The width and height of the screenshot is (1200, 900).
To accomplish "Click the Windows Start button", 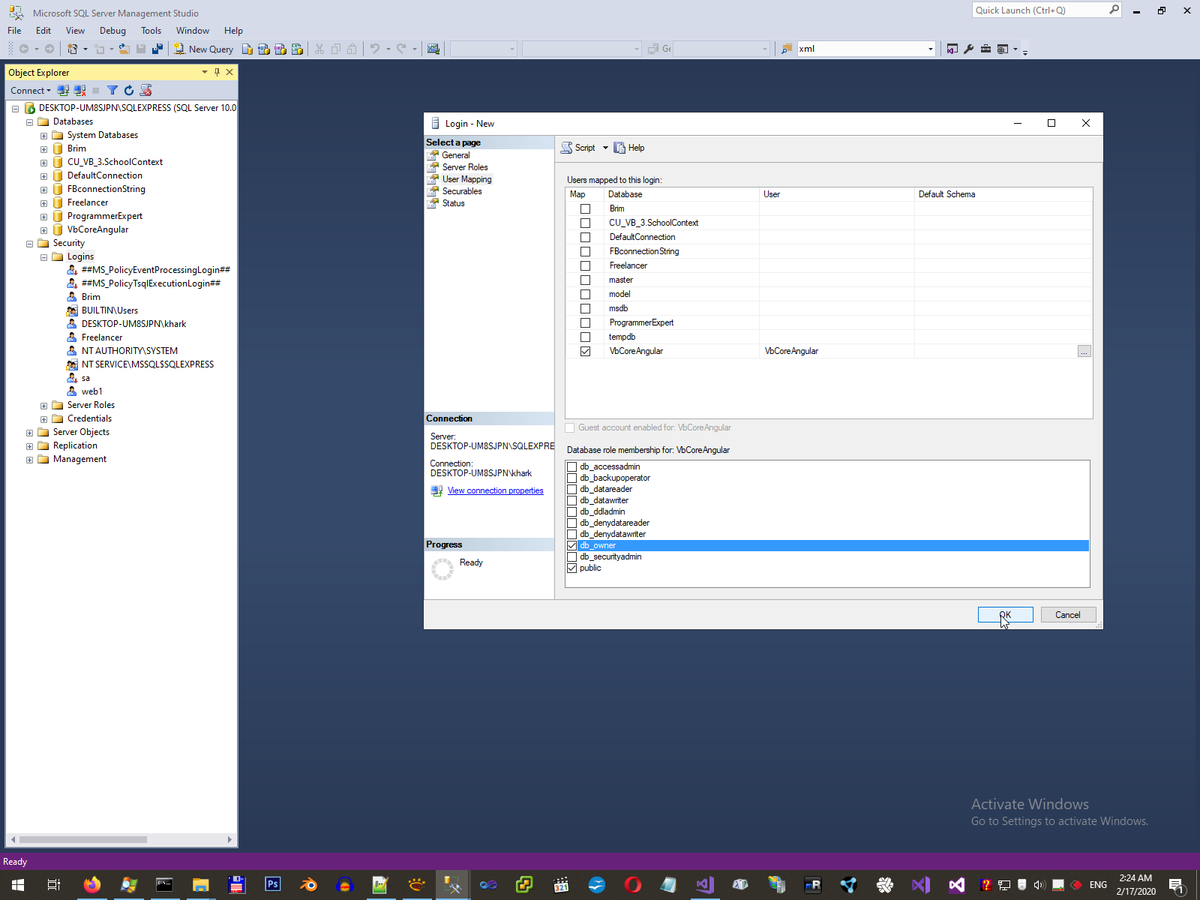I will click(17, 884).
